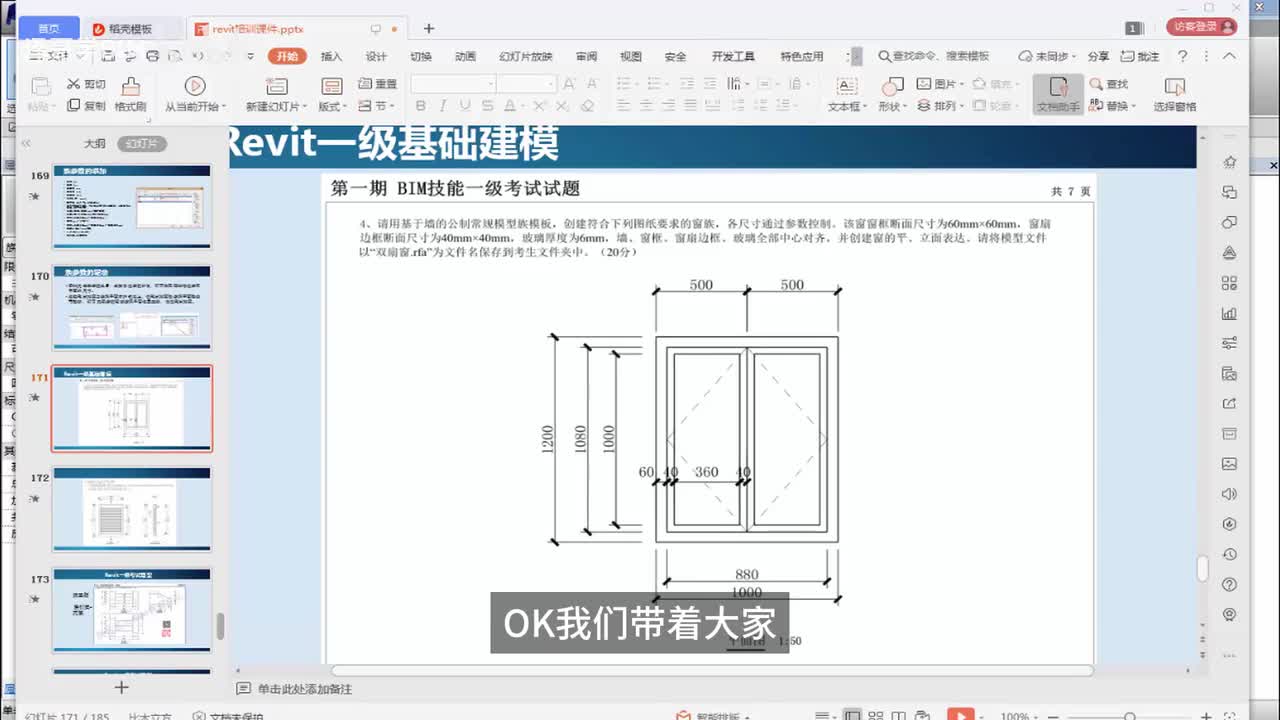Click the sound icon in right sidebar
Screen dimensions: 1280x720
[1229, 494]
